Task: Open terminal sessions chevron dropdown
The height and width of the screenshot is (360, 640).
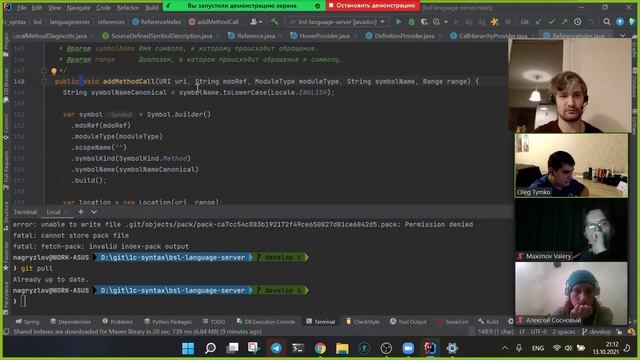Action: pos(94,212)
